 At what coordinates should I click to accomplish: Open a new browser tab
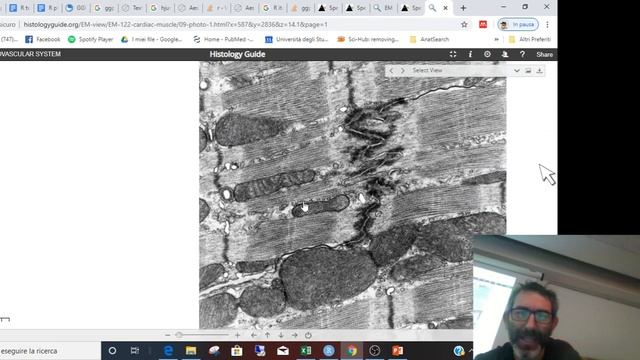tap(463, 8)
